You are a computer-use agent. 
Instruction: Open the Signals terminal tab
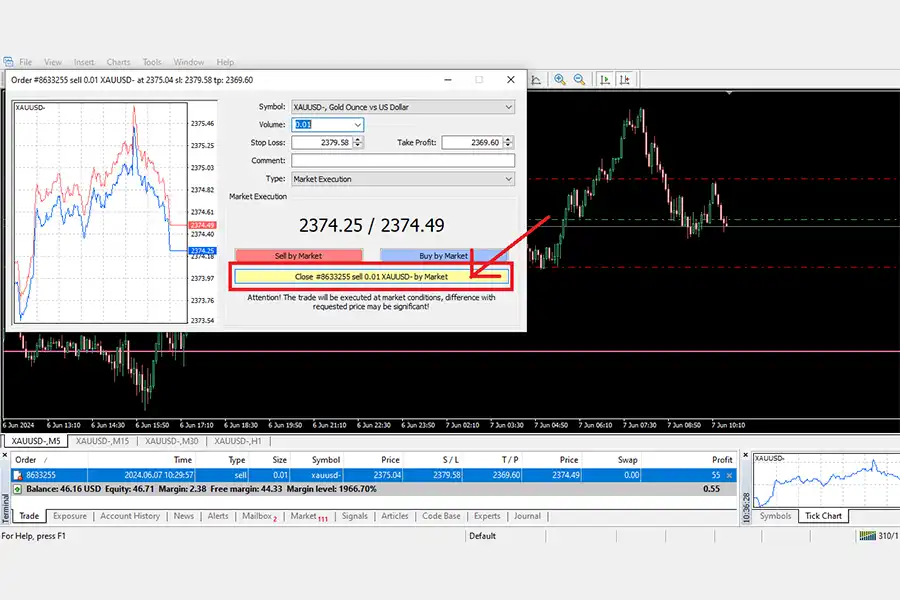pyautogui.click(x=355, y=516)
